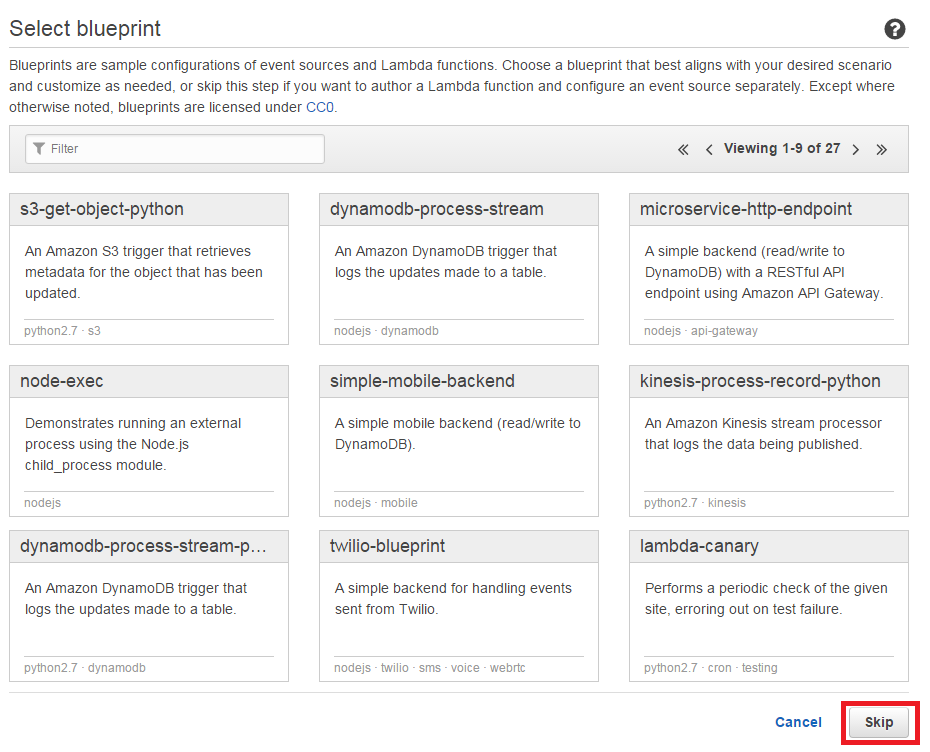The height and width of the screenshot is (752, 930).
Task: Click description 'Performs a periodic check of the given site'
Action: (766, 598)
